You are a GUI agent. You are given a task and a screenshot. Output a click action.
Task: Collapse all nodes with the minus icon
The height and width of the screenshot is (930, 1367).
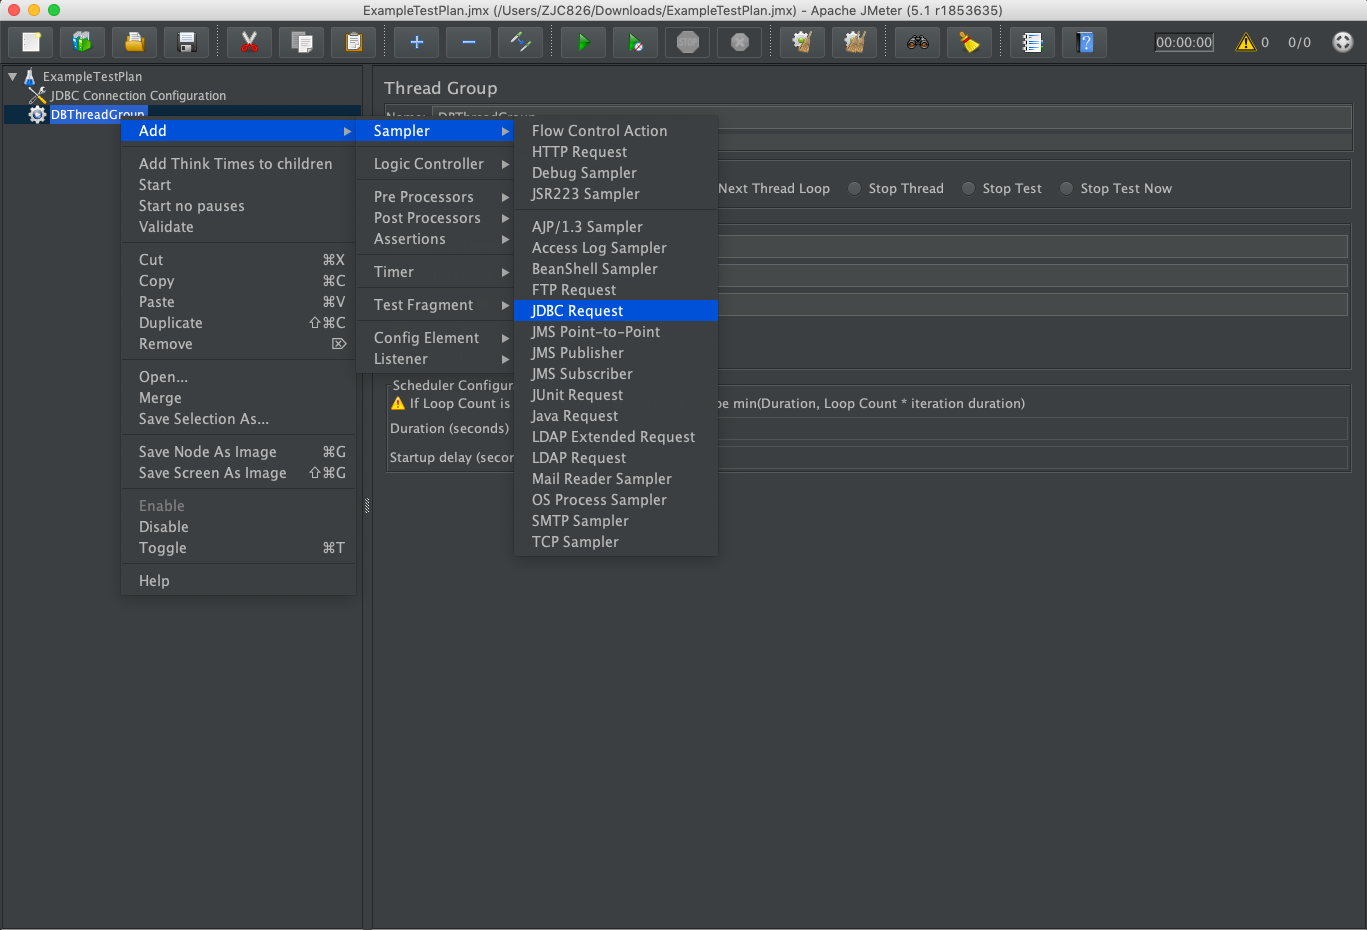[469, 42]
